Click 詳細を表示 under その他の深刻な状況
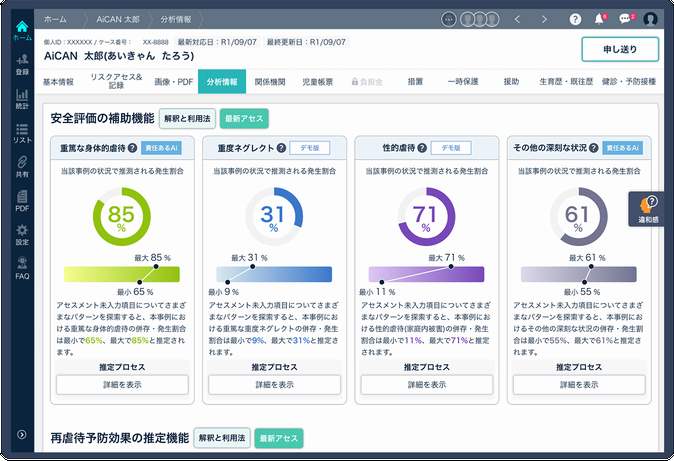This screenshot has height=461, width=674. pyautogui.click(x=579, y=385)
